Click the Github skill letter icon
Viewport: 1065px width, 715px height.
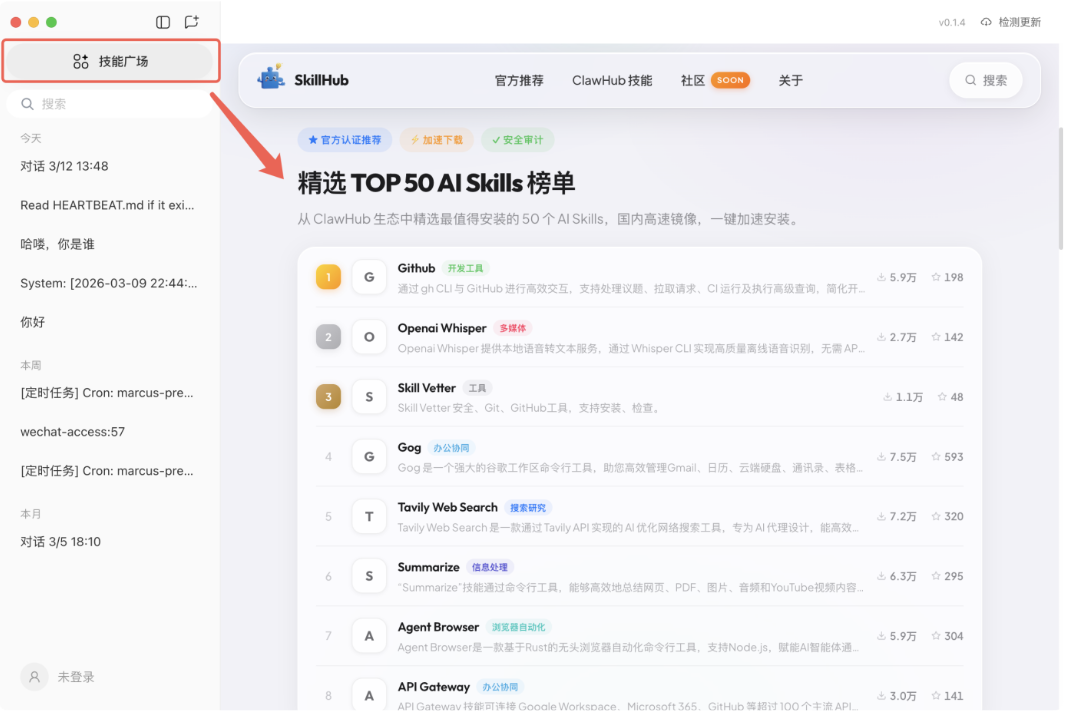[x=369, y=277]
